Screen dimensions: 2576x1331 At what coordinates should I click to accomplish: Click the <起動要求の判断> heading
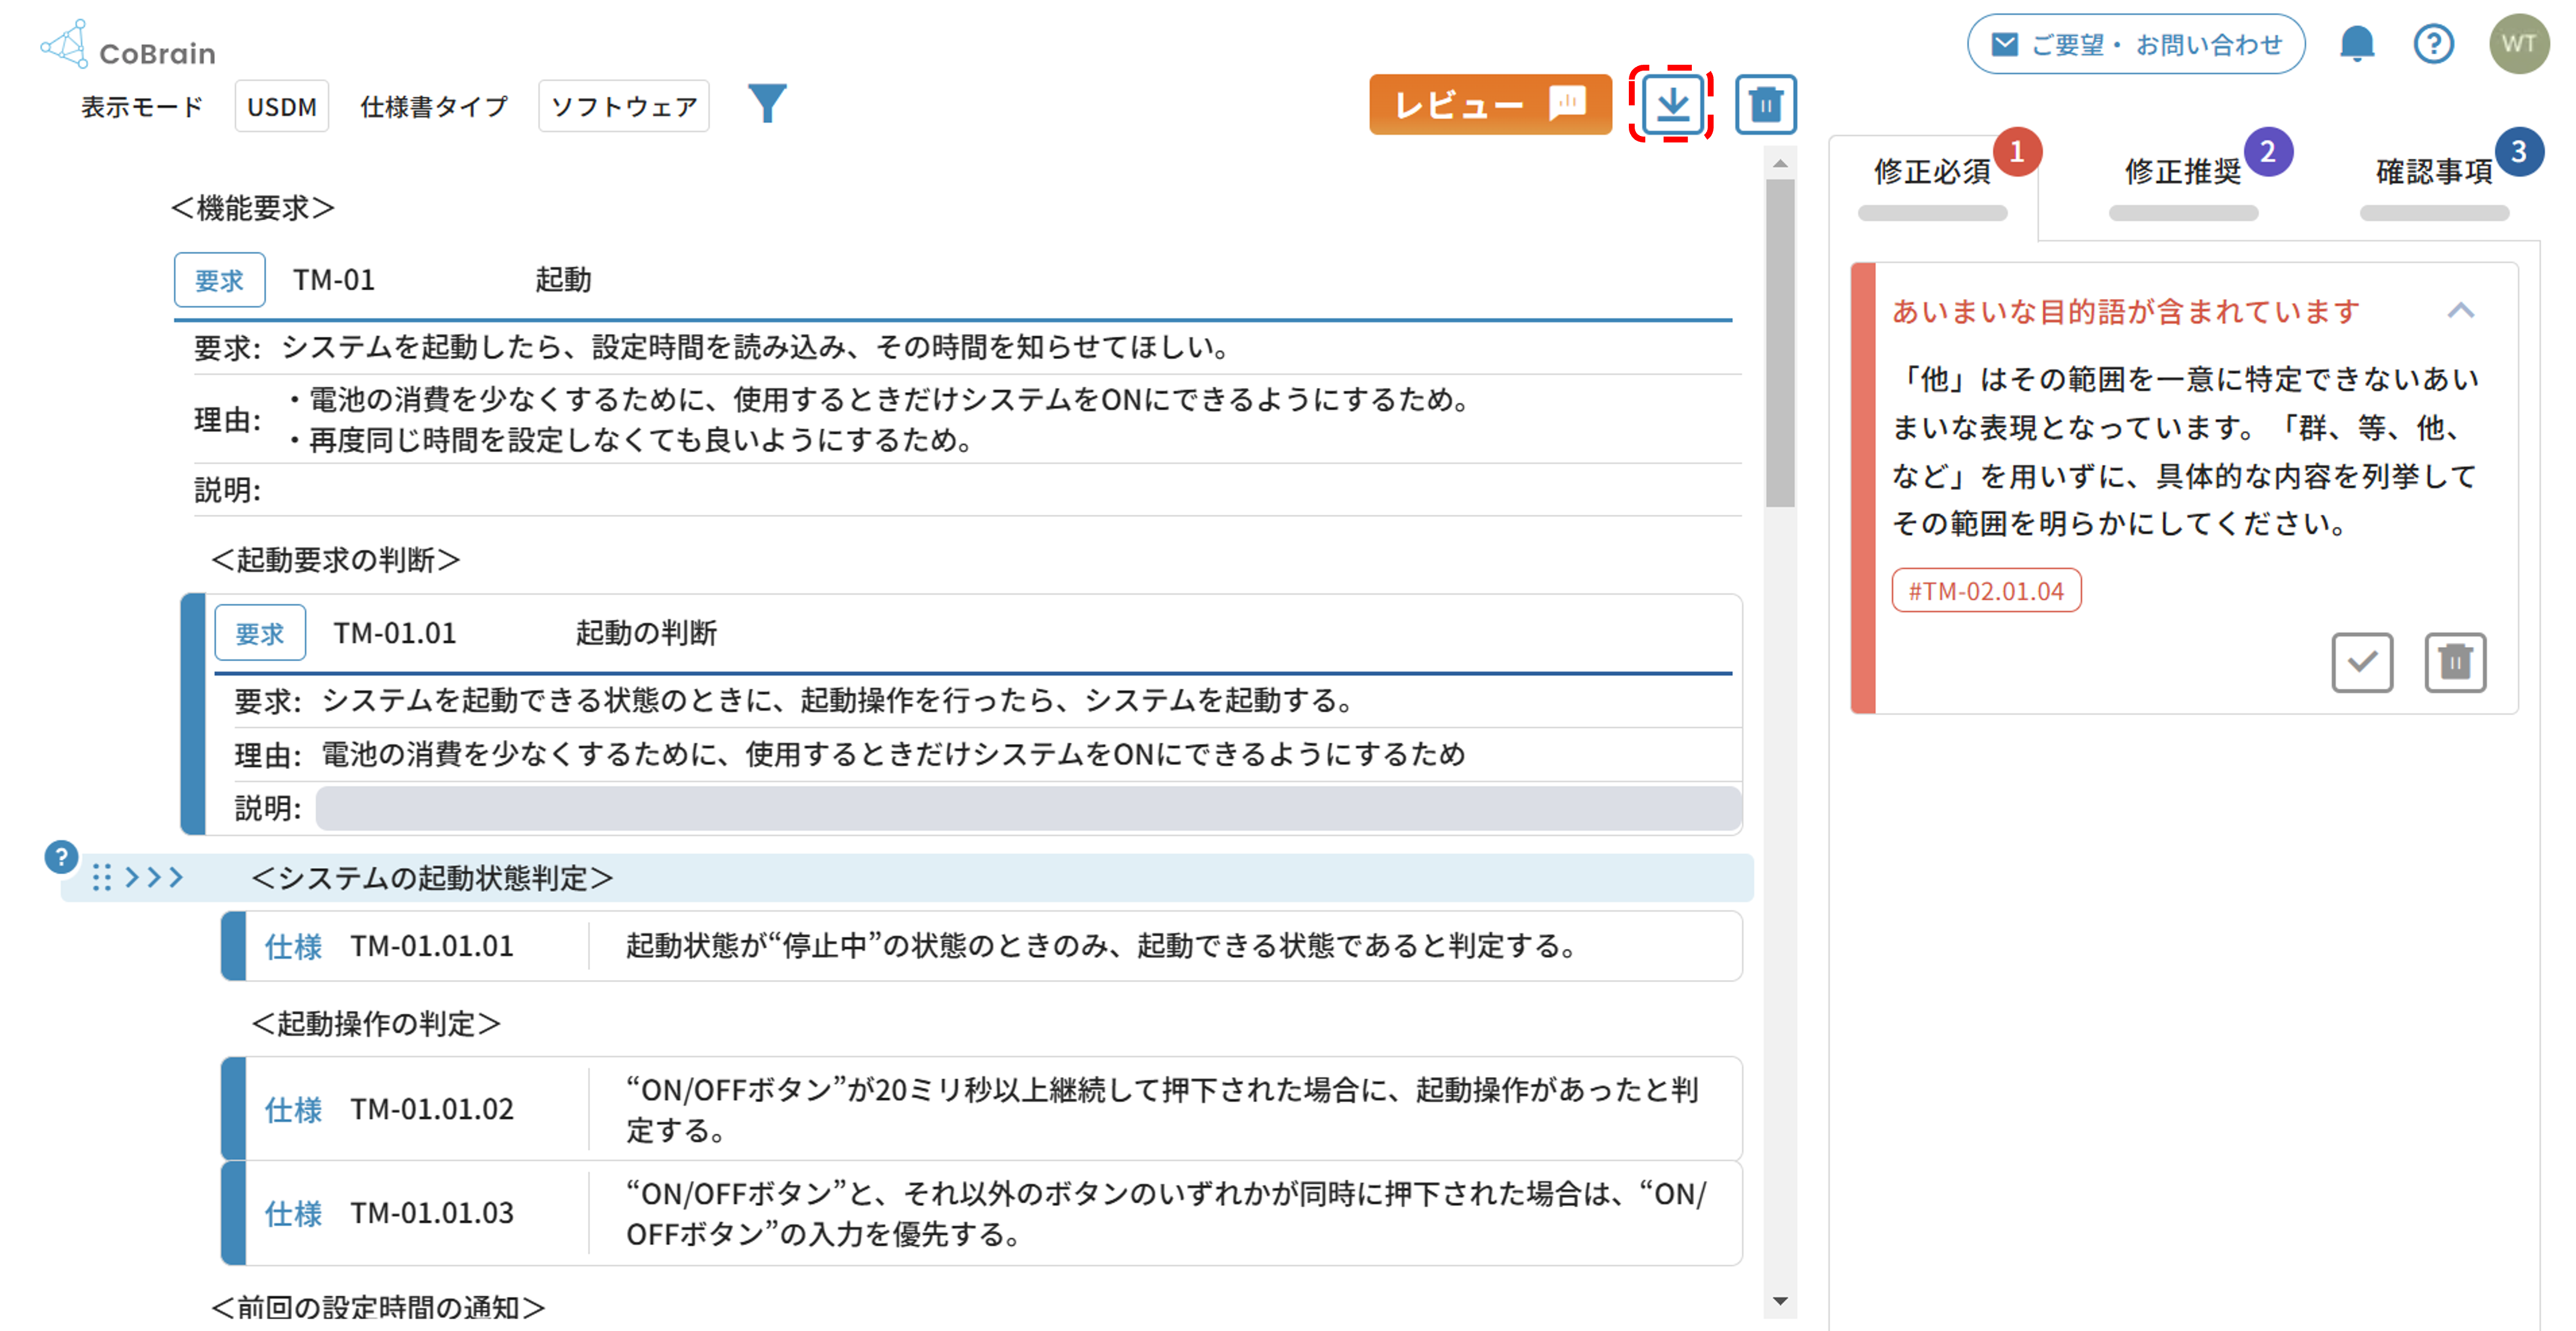coord(336,559)
